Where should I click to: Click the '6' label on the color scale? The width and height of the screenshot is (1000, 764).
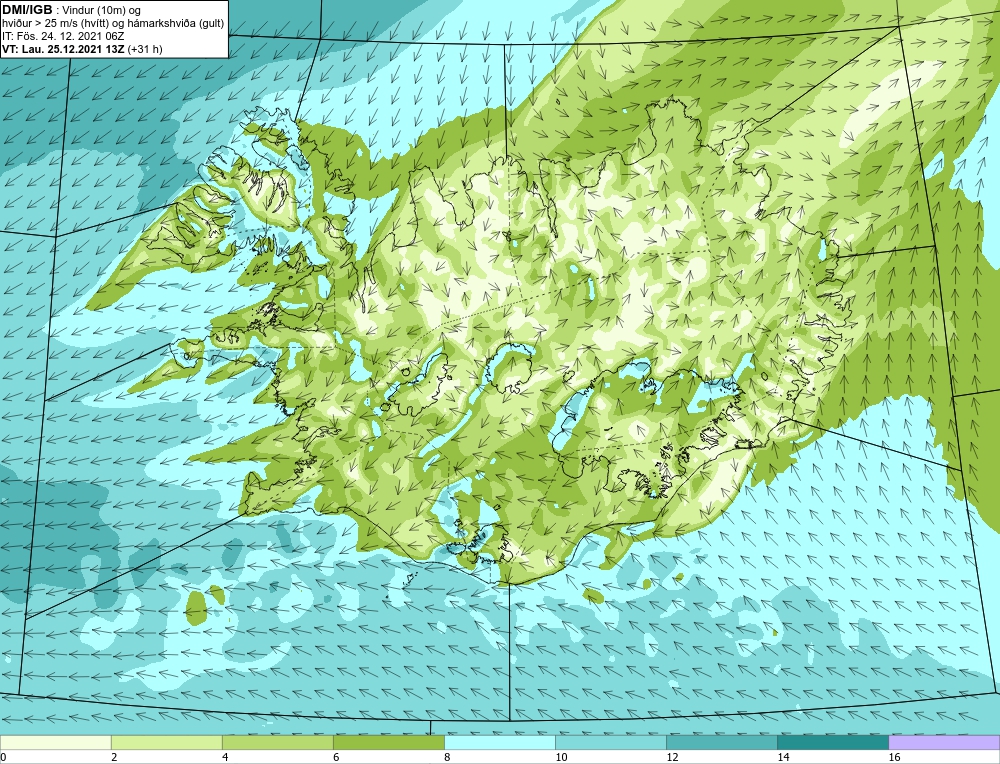336,757
